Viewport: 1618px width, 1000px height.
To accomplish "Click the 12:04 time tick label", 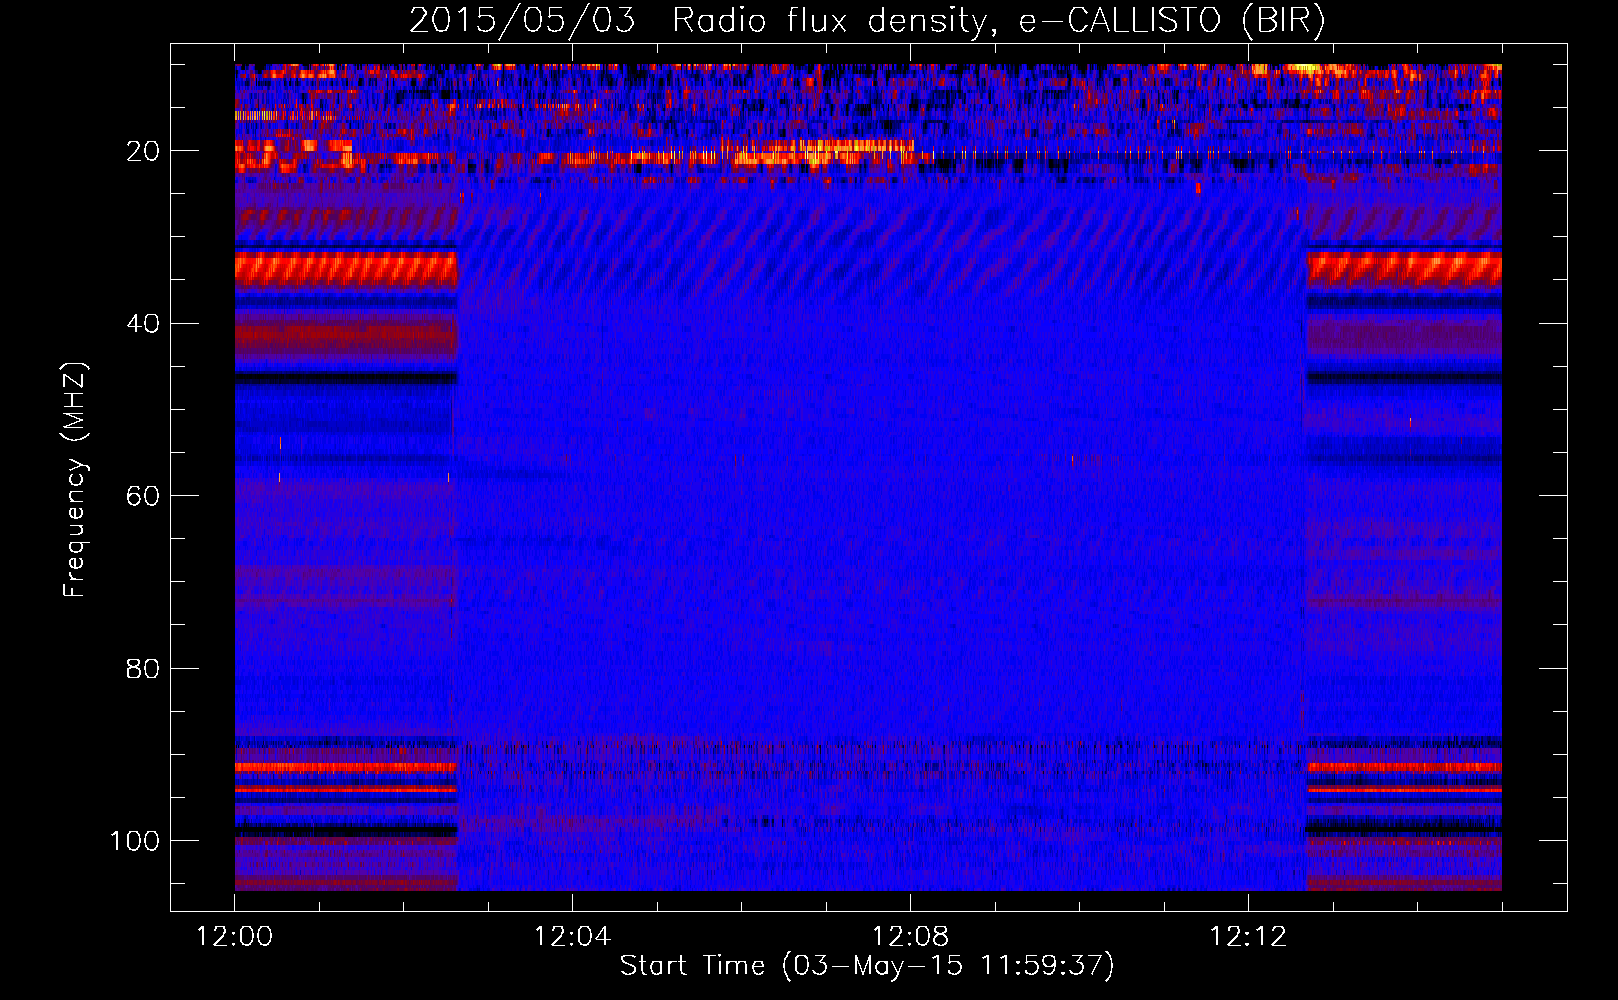I will (572, 937).
